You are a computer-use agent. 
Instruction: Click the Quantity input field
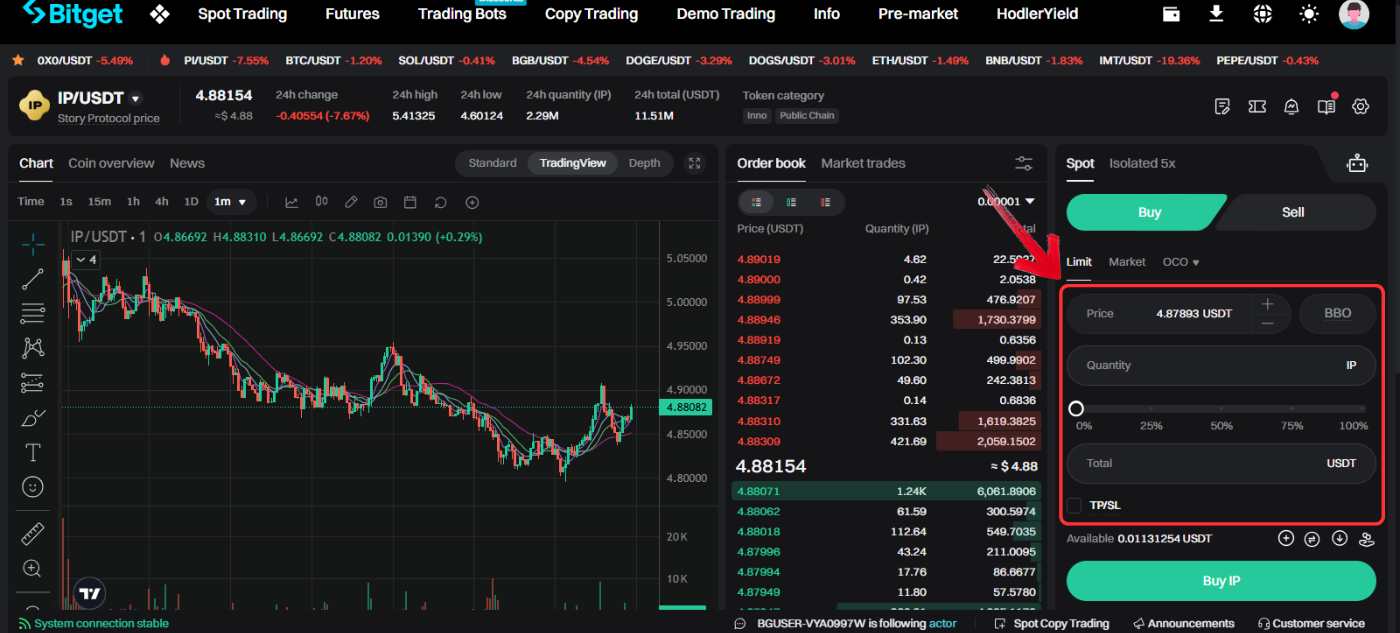pyautogui.click(x=1221, y=365)
